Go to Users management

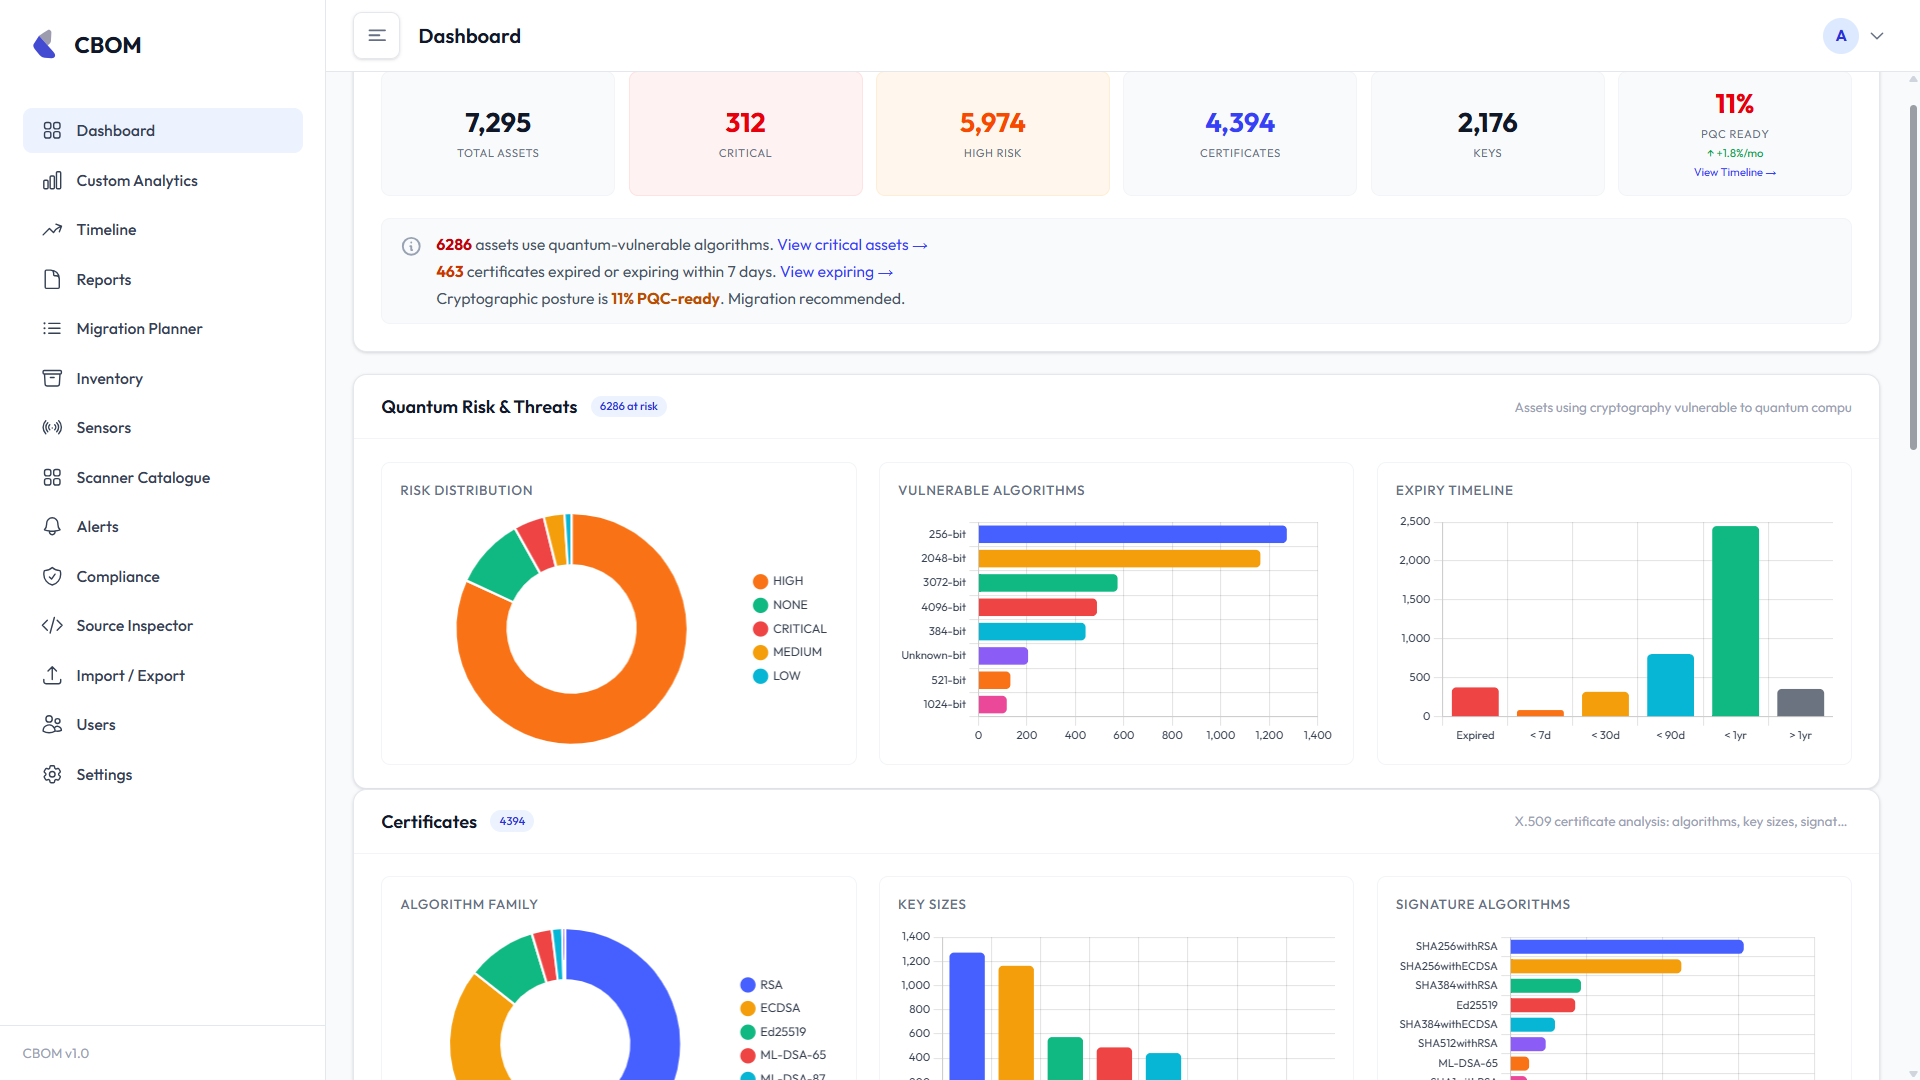click(x=163, y=725)
